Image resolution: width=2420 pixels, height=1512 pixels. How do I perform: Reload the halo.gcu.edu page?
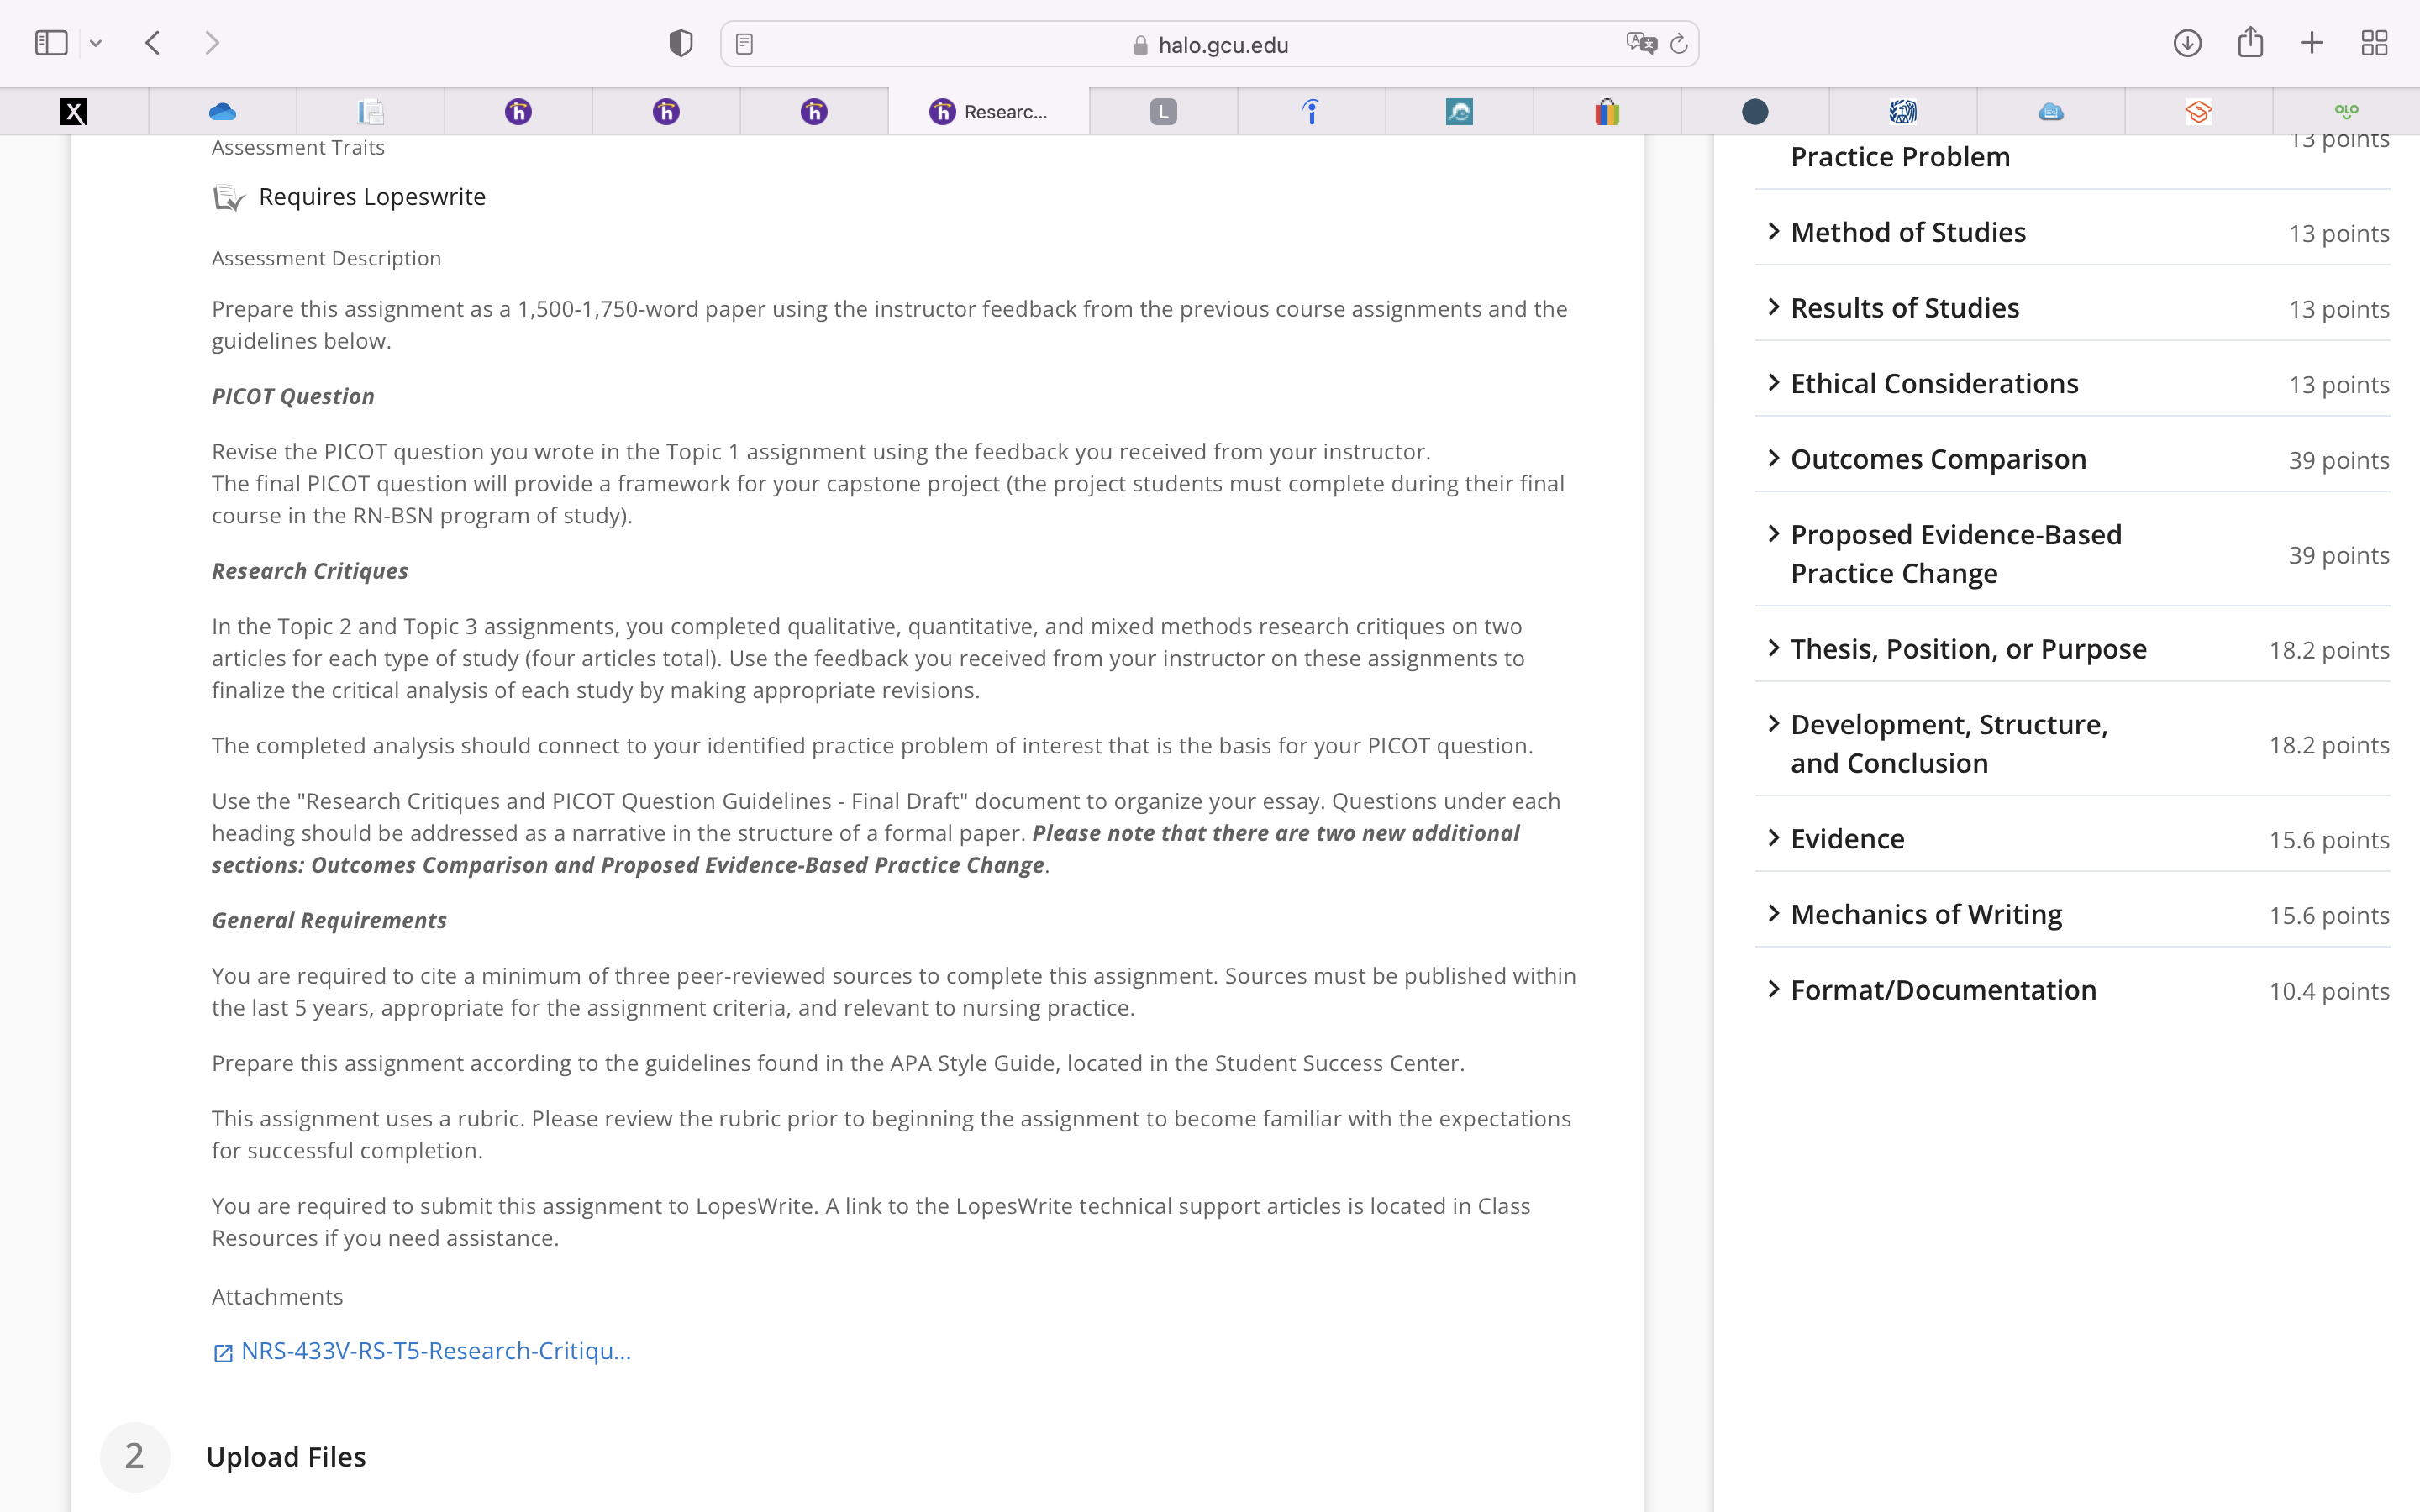(x=1679, y=44)
